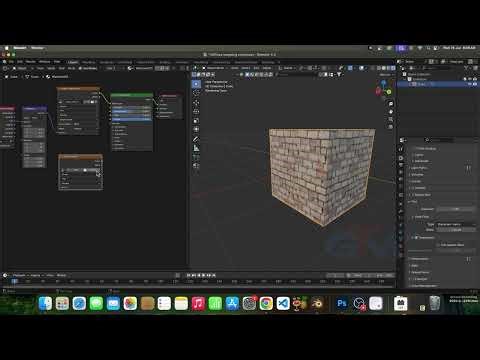Collapse the Film panel
Image resolution: width=480 pixels, height=360 pixels.
point(413,202)
